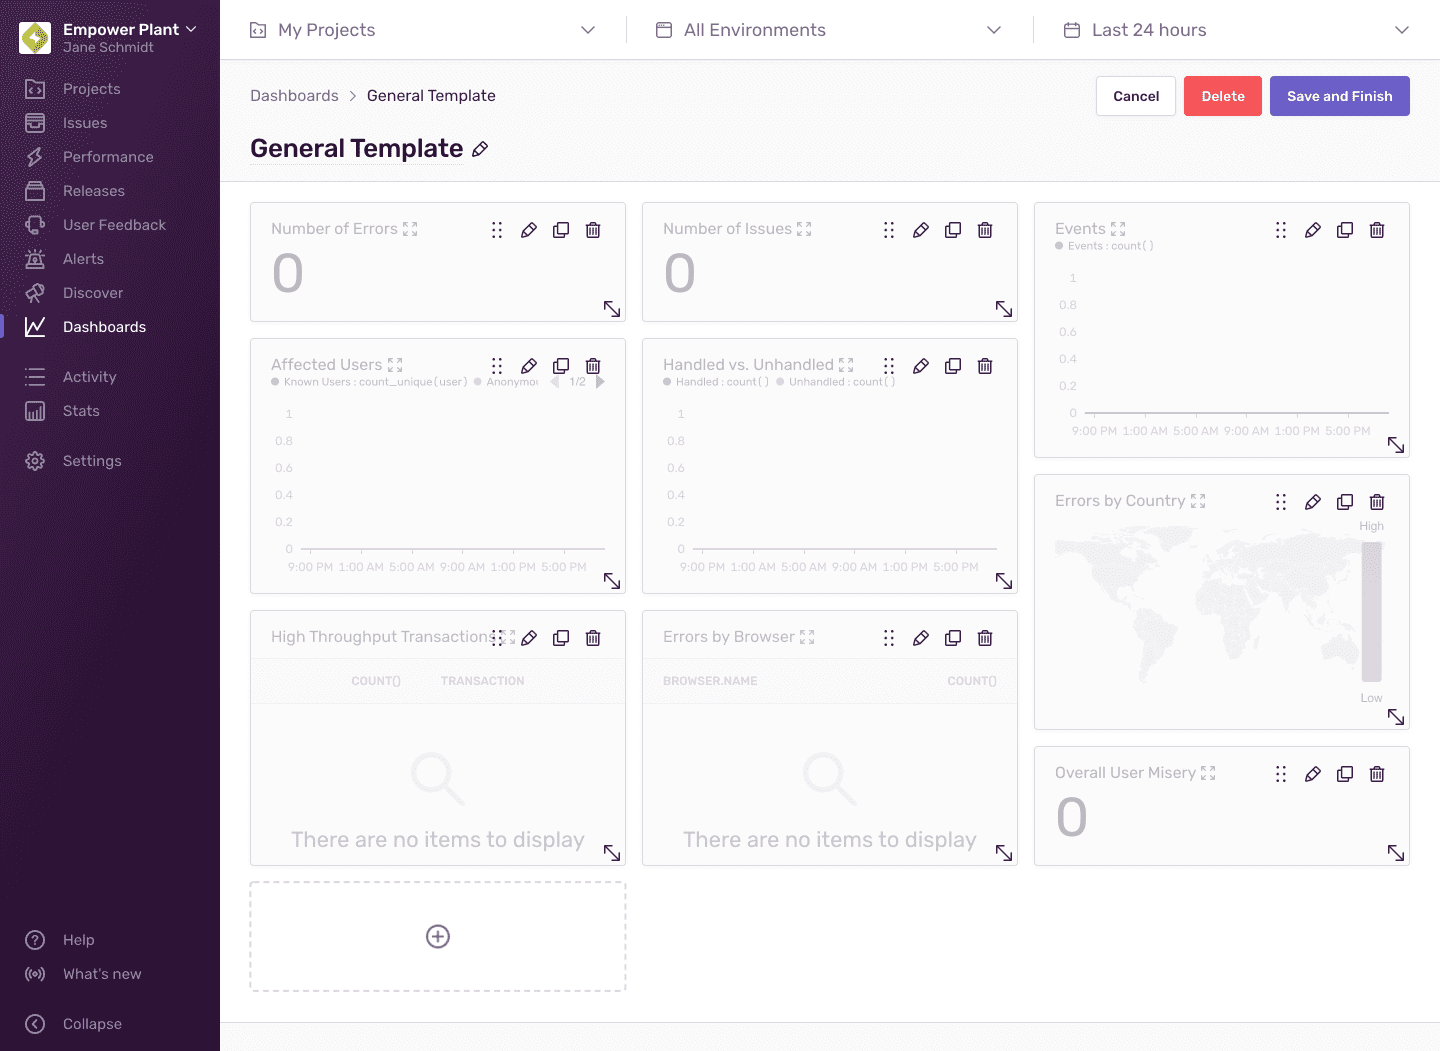This screenshot has width=1440, height=1051.
Task: Click the High-Low heatmap color scale
Action: pos(1372,612)
